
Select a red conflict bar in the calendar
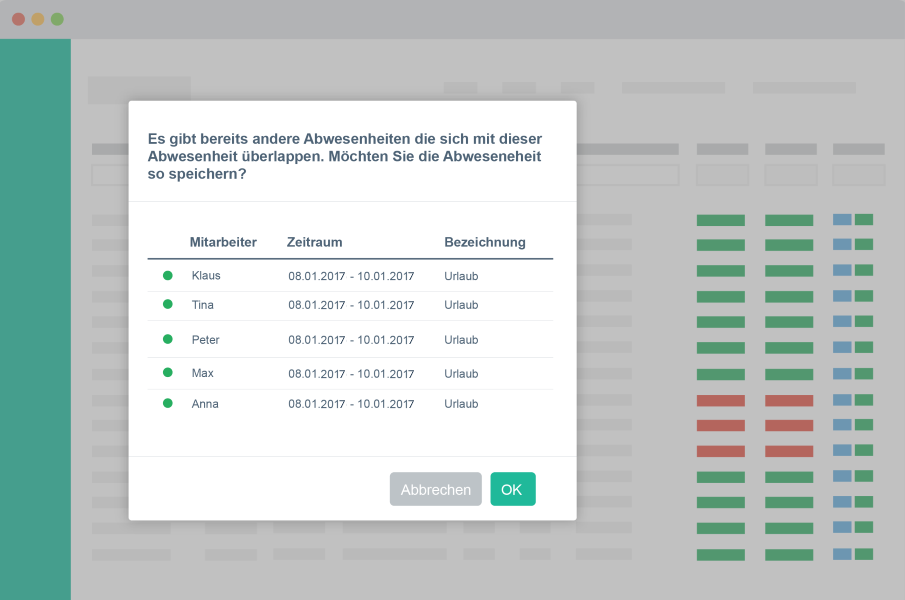point(720,399)
